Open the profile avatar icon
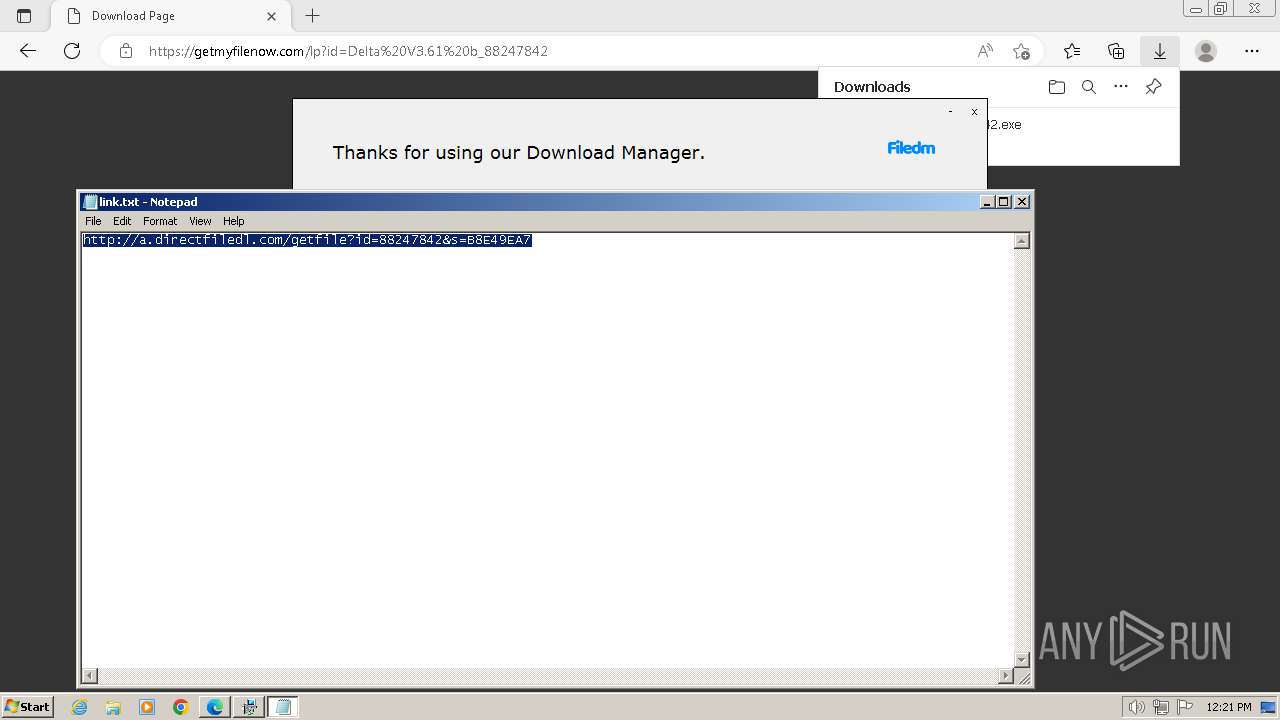This screenshot has width=1280, height=720. click(x=1206, y=51)
